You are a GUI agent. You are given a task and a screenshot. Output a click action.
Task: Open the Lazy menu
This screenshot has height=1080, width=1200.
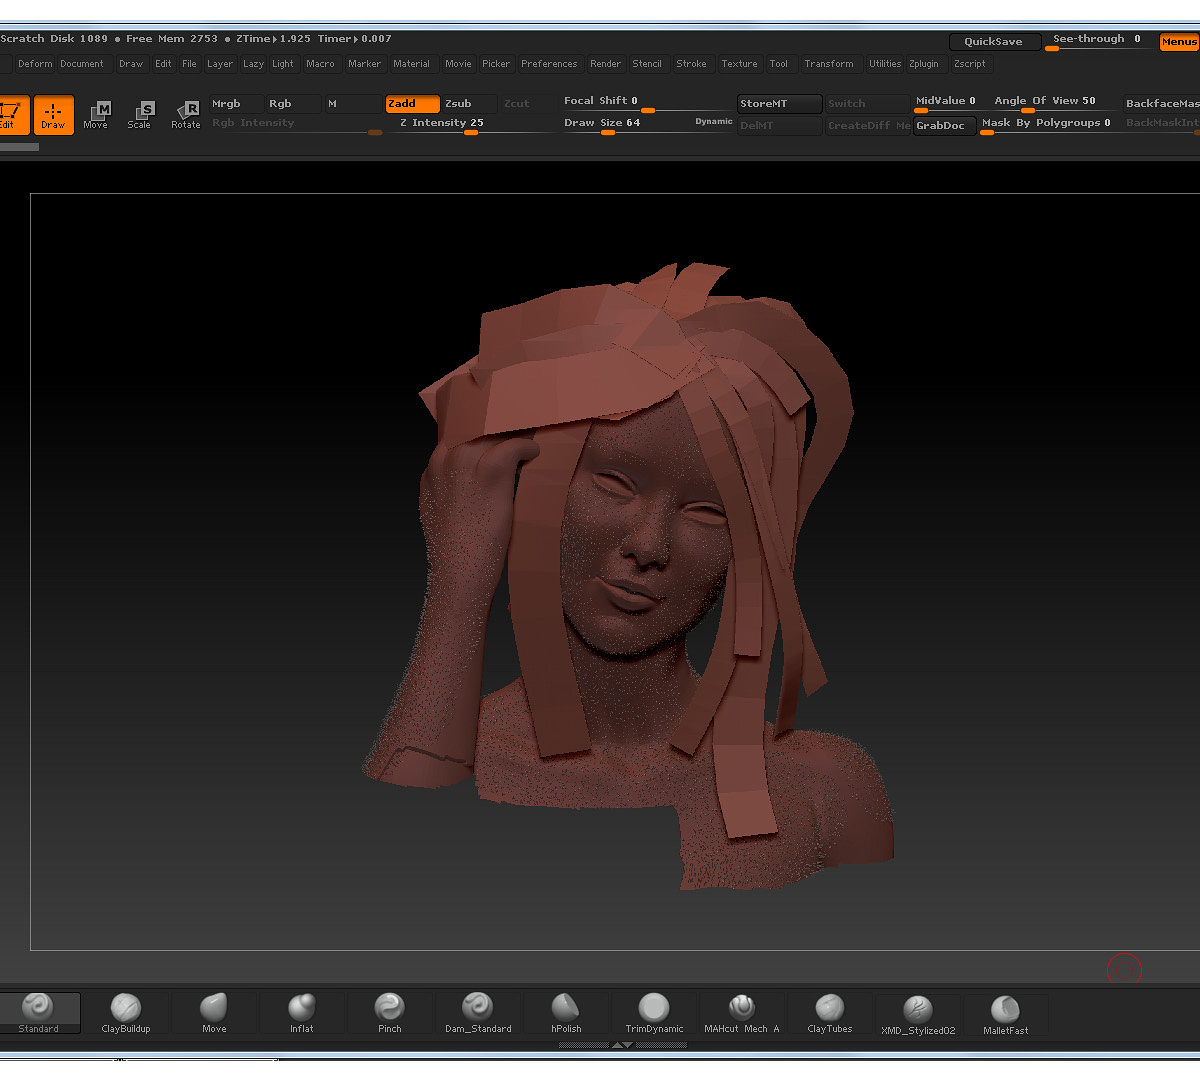[253, 64]
